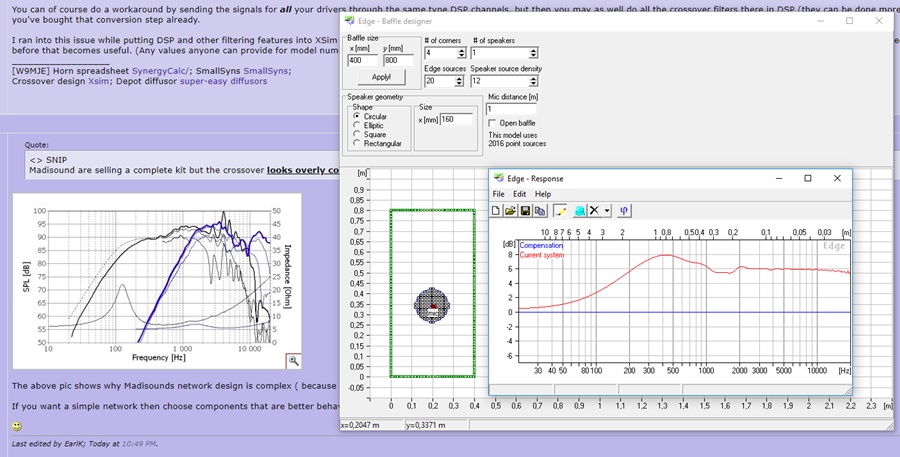This screenshot has width=900, height=457.
Task: Minimize the Edge Response window
Action: (778, 179)
